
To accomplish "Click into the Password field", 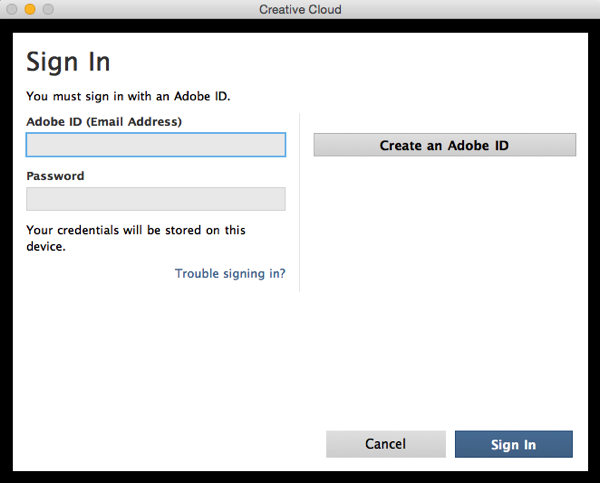I will [156, 199].
